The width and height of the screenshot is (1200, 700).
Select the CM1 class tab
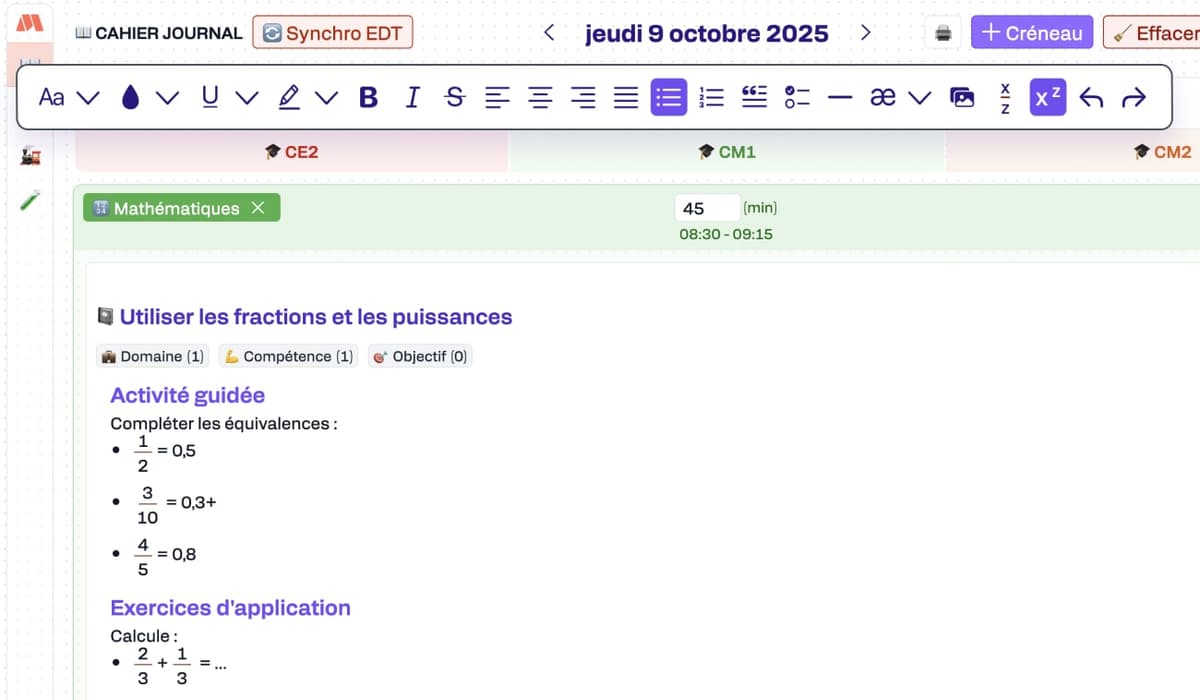pos(727,152)
